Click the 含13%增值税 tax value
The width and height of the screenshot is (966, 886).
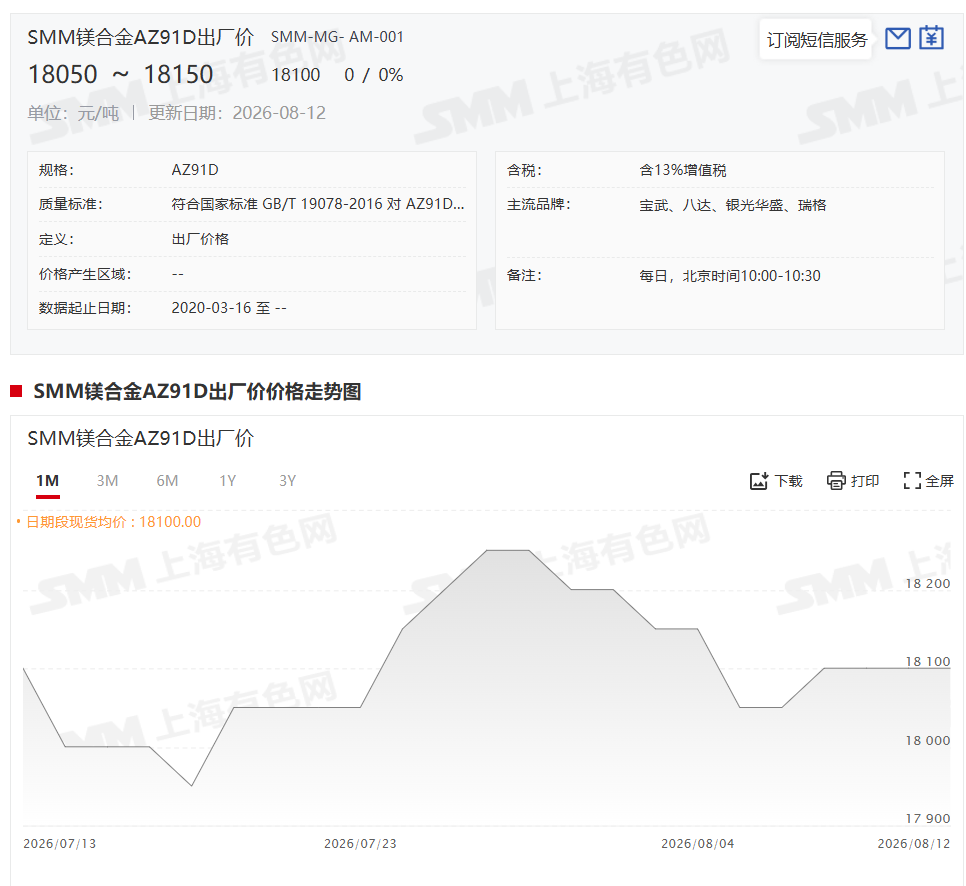[x=683, y=170]
